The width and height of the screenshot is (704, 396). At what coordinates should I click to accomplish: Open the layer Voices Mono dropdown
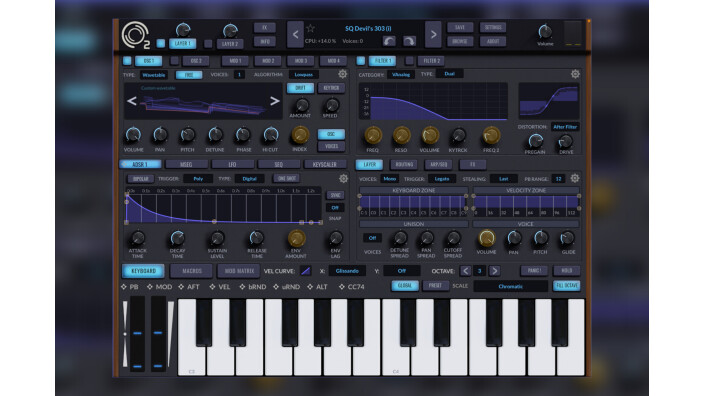(x=389, y=179)
